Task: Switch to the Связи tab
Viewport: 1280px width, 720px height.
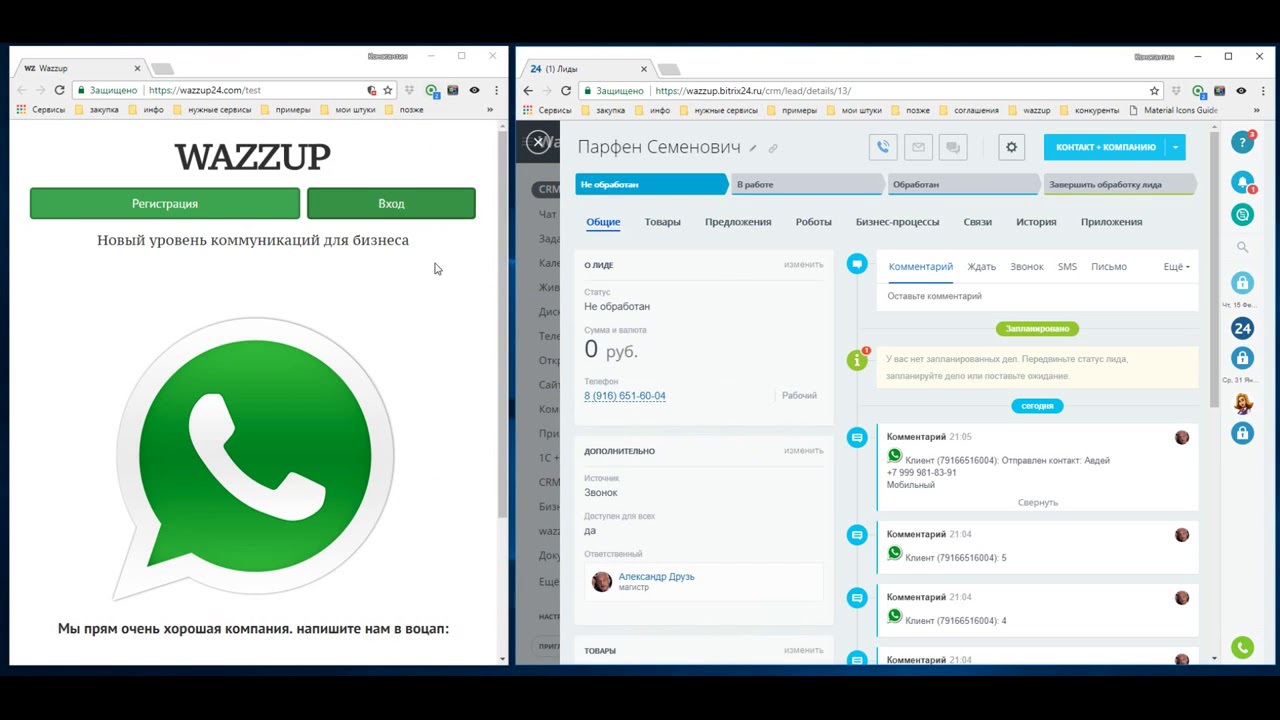Action: pos(977,222)
